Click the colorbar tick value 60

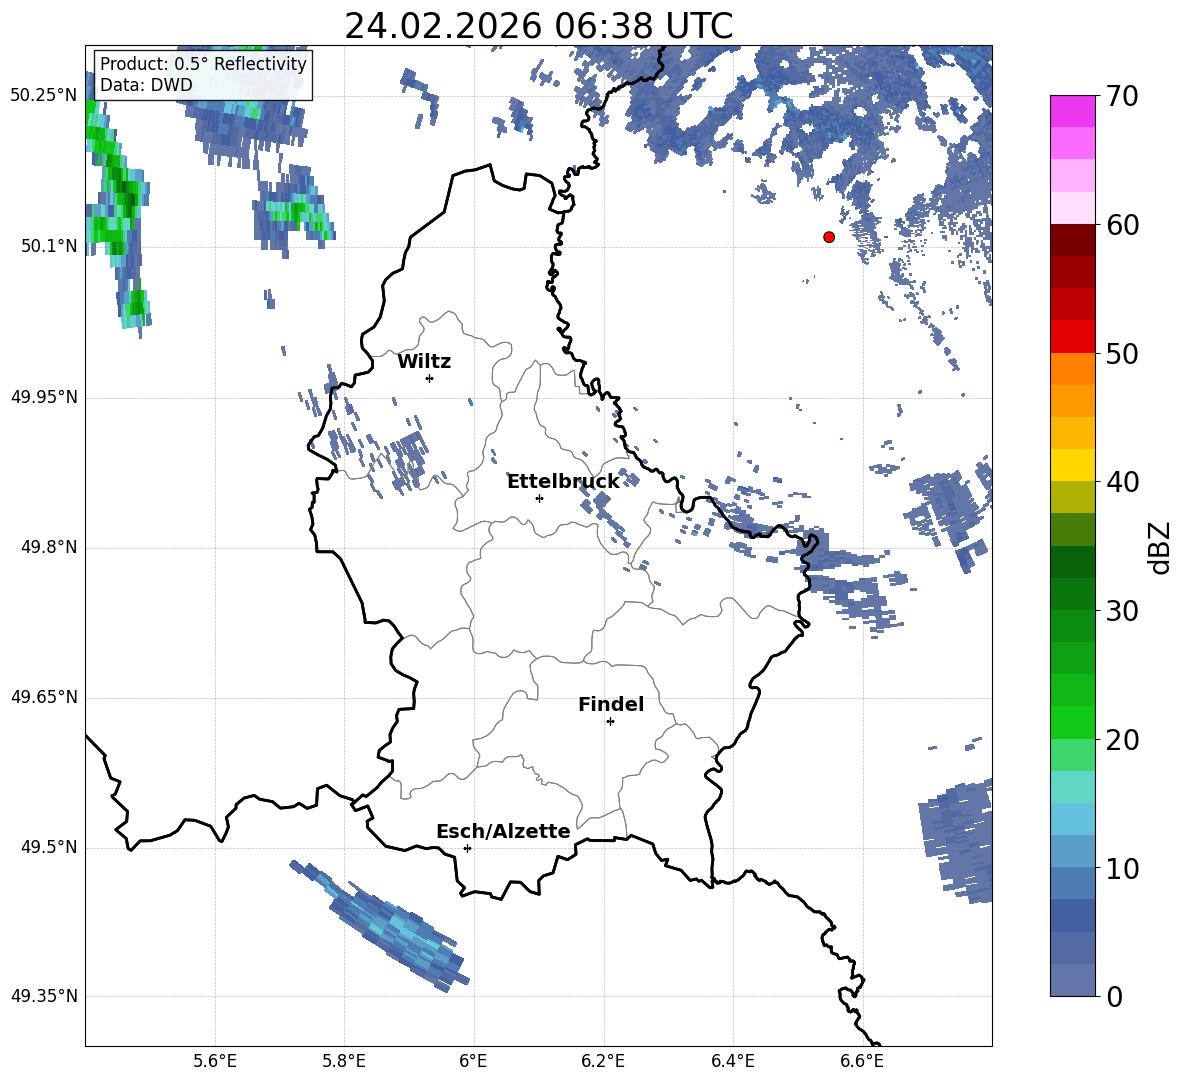click(1121, 224)
